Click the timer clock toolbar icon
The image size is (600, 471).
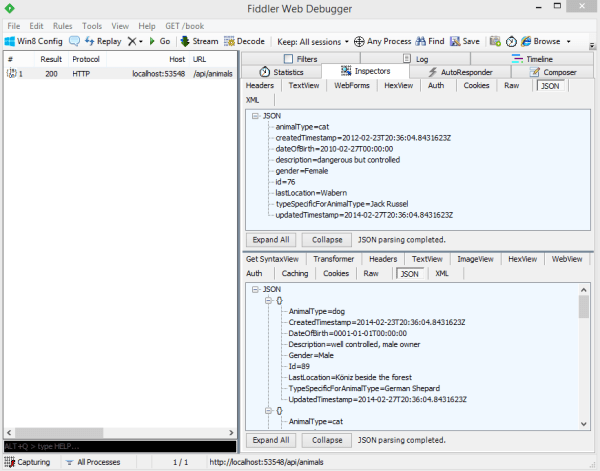(x=511, y=41)
